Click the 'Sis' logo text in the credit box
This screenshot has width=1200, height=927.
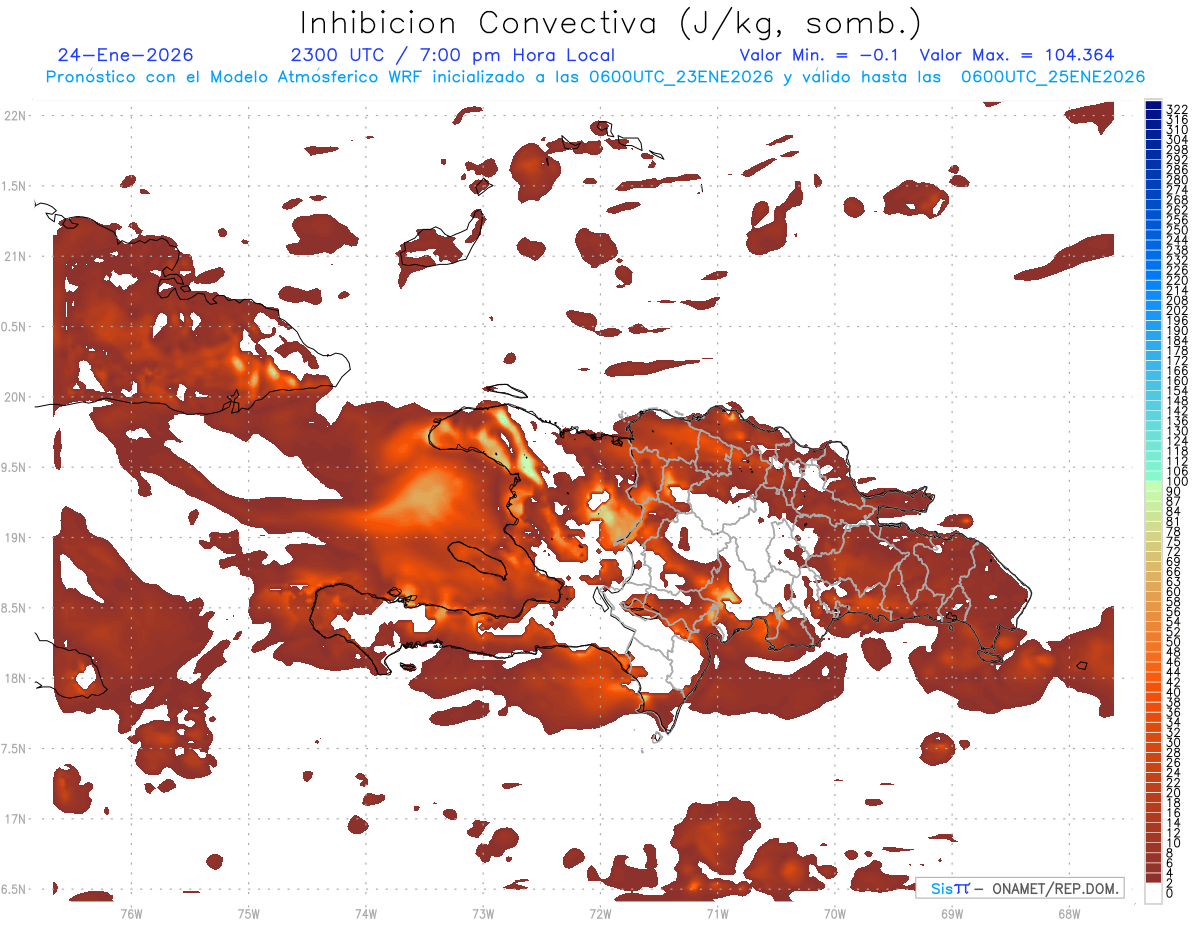[x=942, y=888]
